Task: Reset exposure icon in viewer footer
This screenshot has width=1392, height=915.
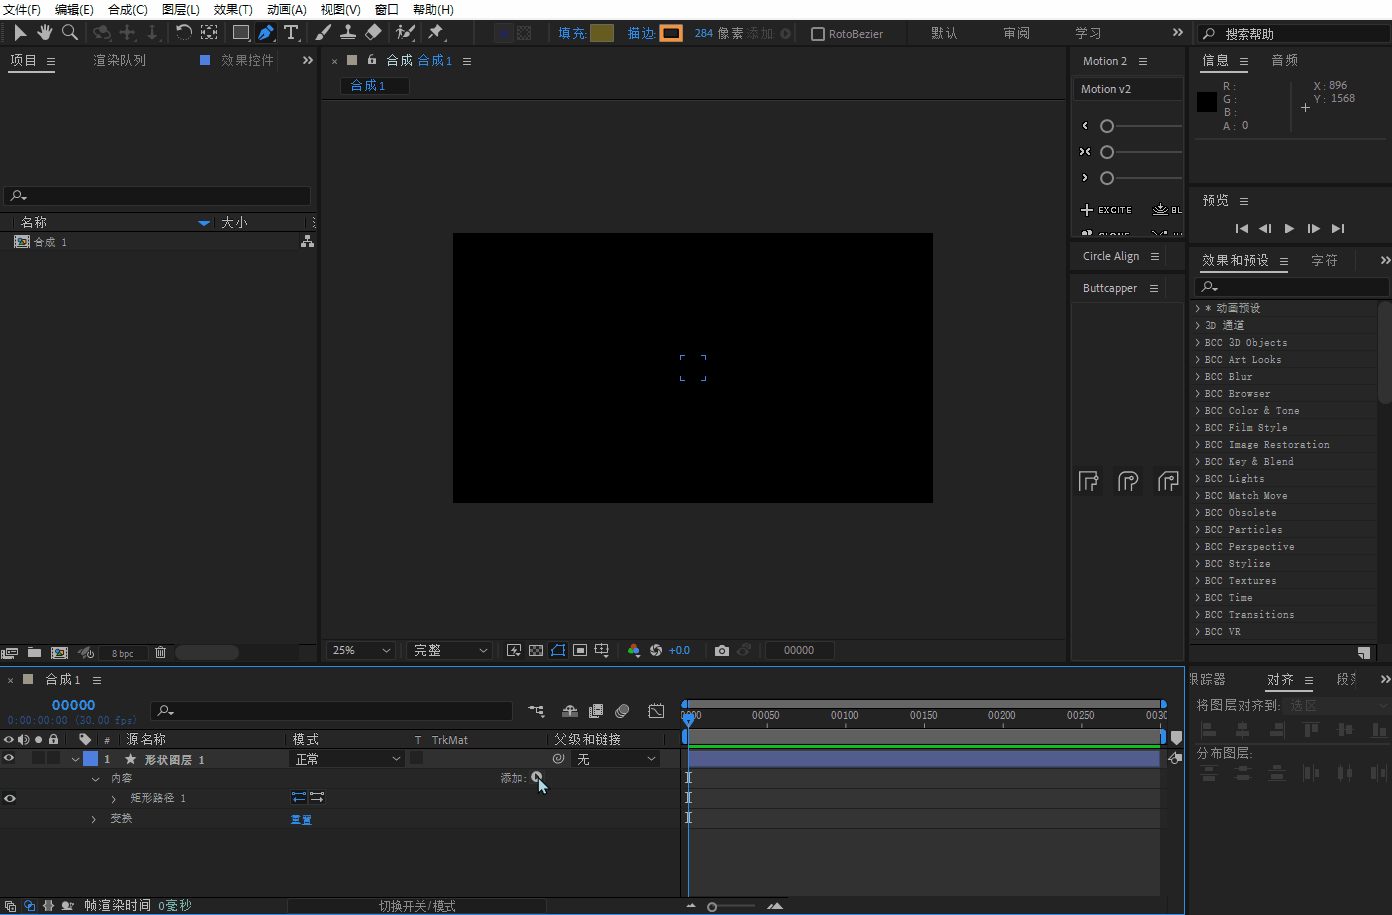Action: coord(656,650)
